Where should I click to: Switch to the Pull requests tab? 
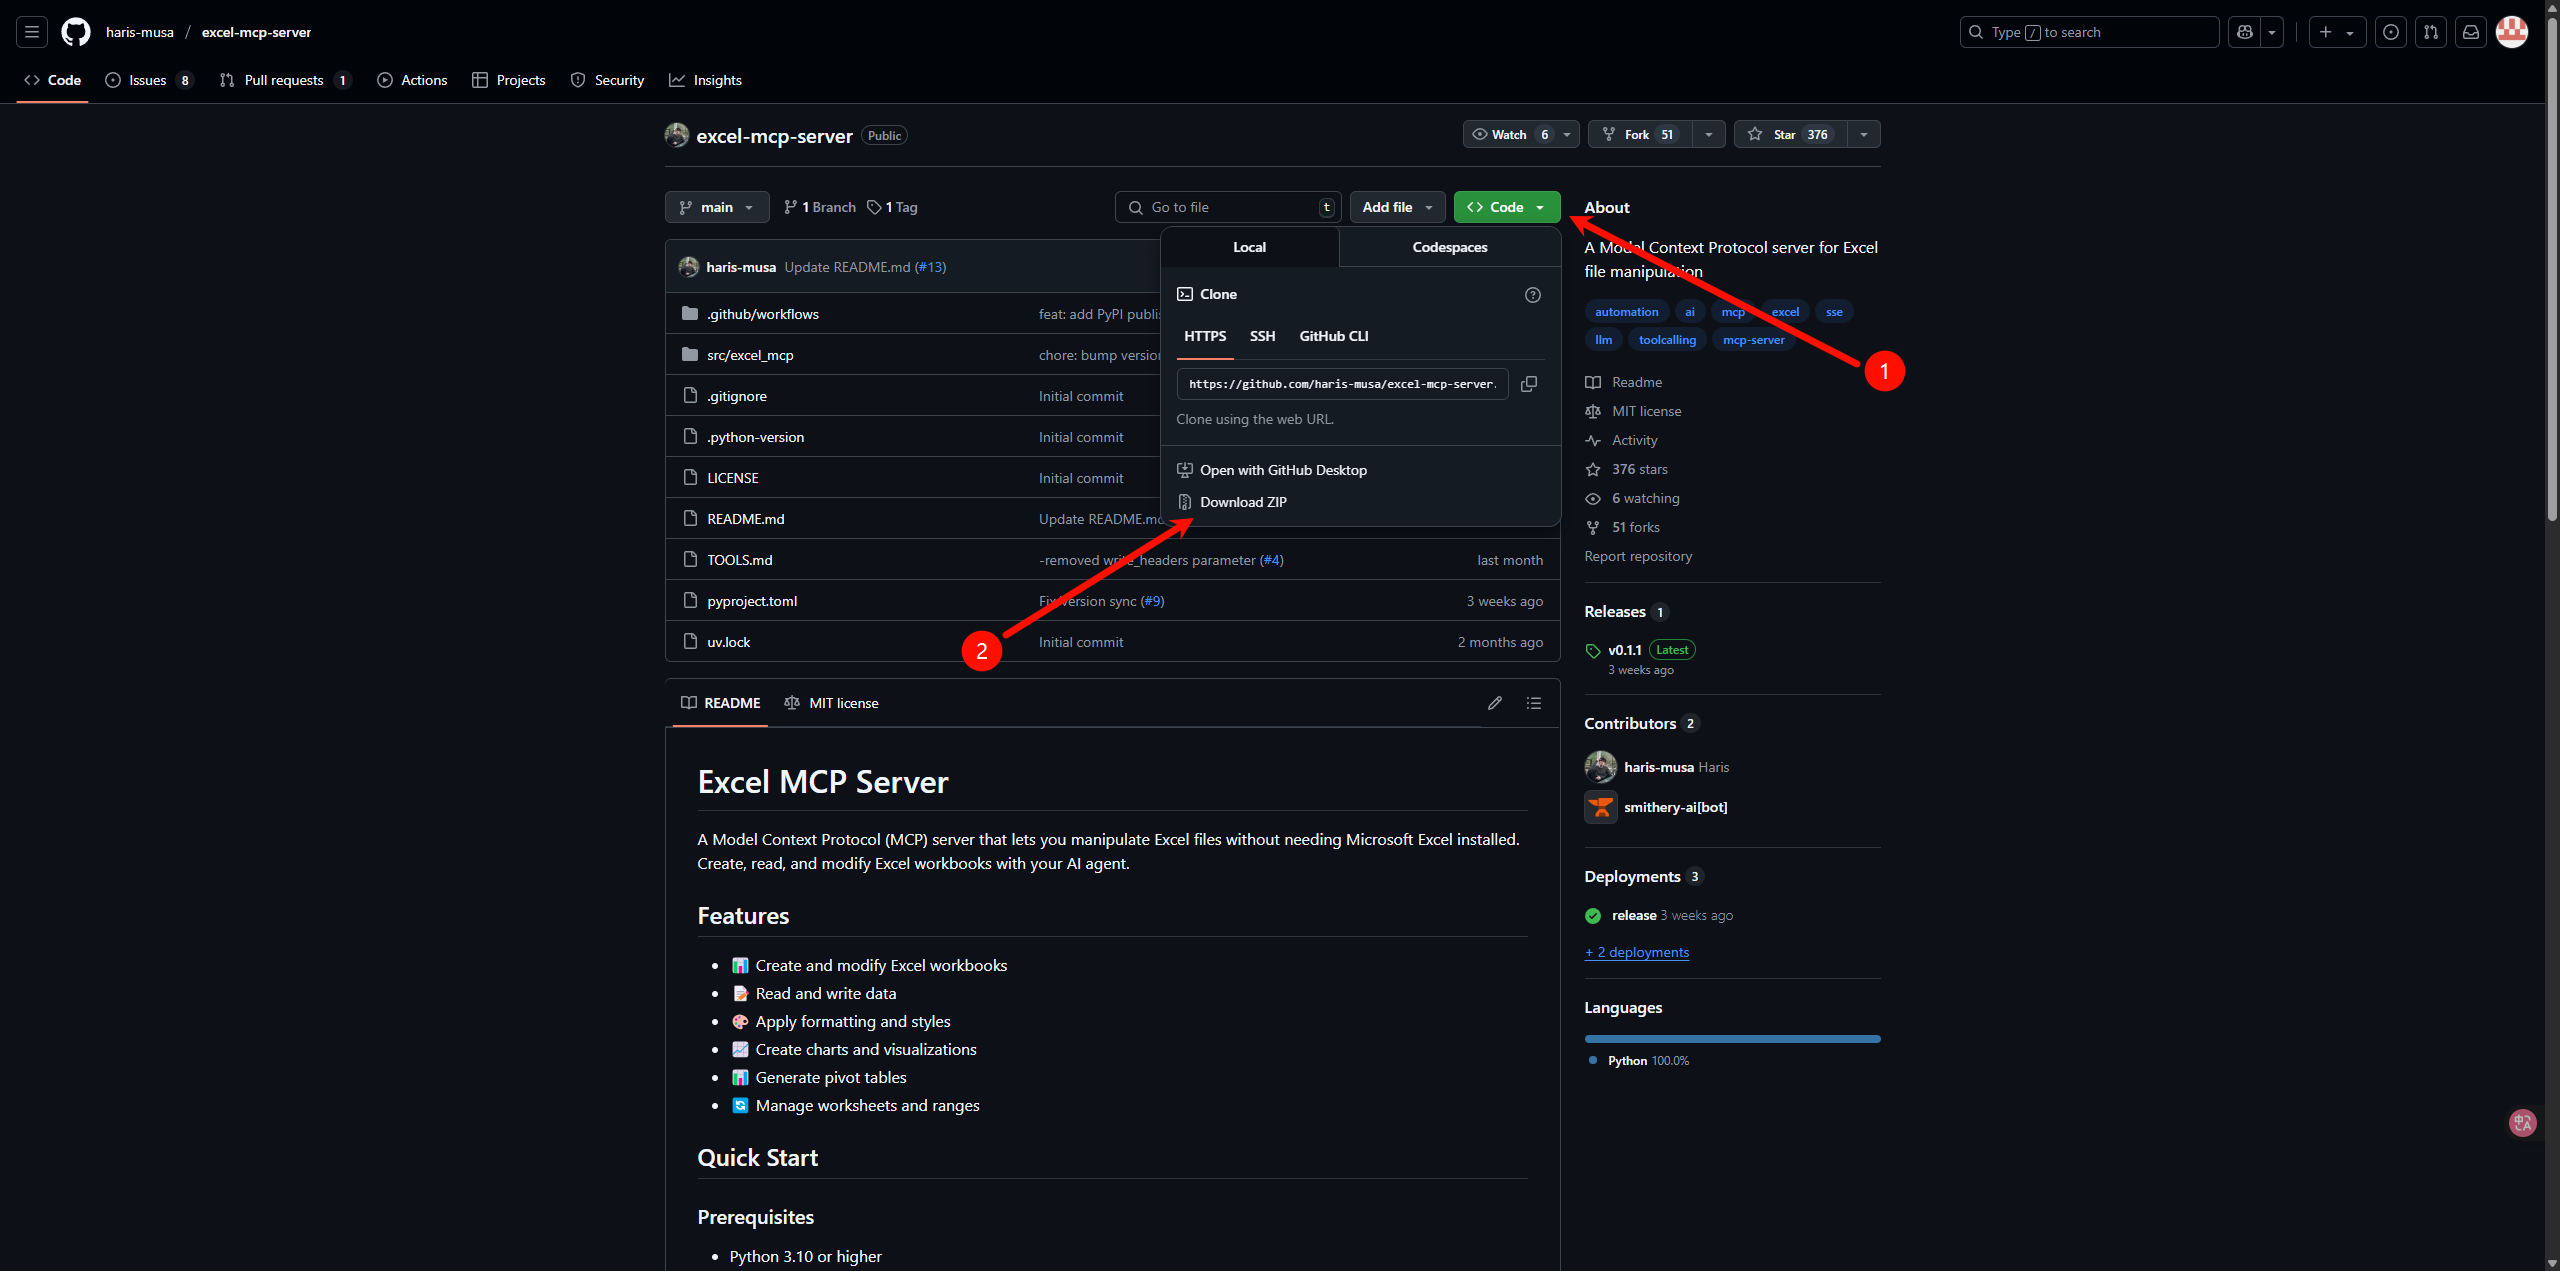[285, 80]
